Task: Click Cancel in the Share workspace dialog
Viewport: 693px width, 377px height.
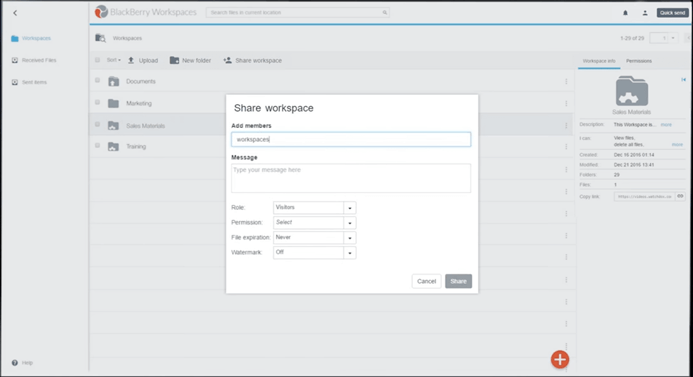Action: click(426, 281)
